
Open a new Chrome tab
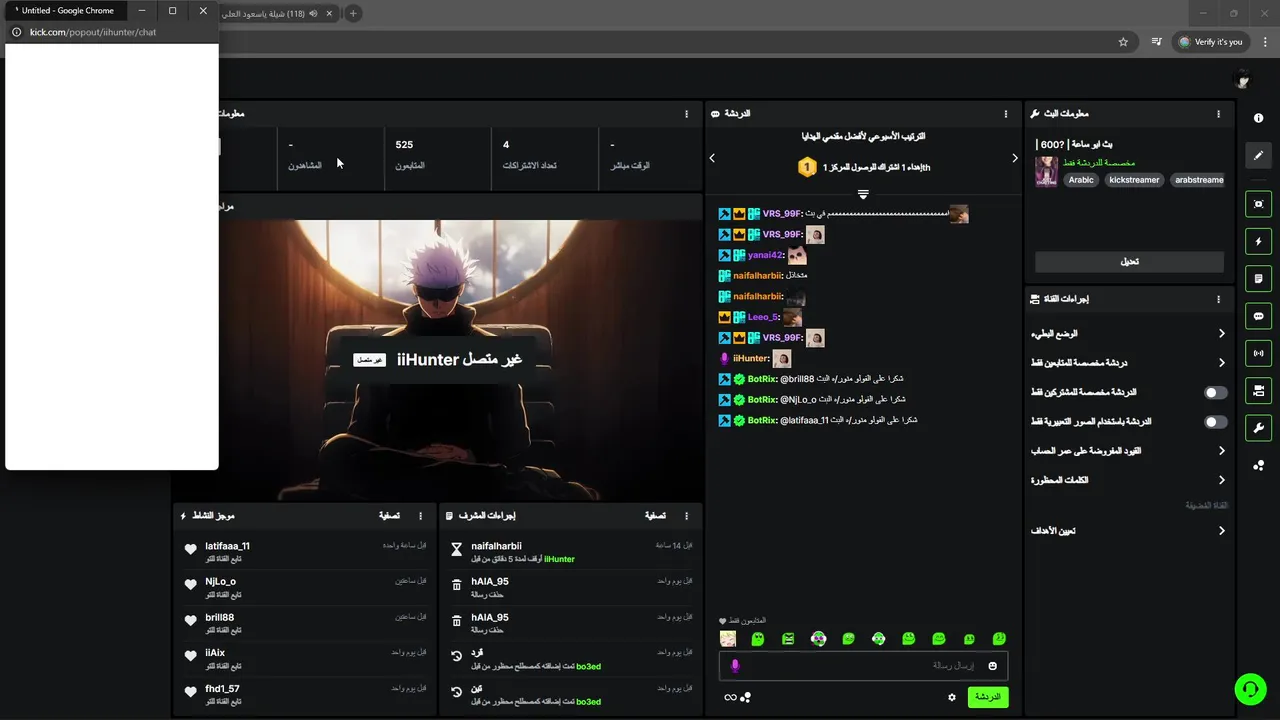(x=353, y=13)
